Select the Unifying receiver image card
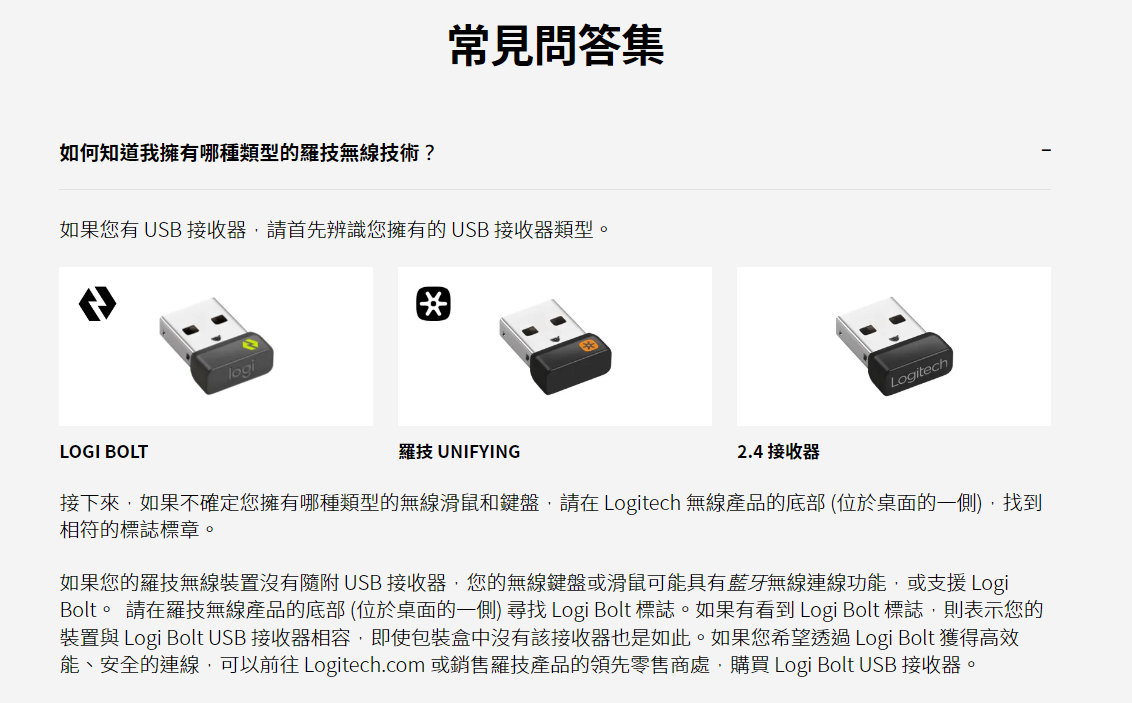The height and width of the screenshot is (703, 1132). (x=554, y=346)
